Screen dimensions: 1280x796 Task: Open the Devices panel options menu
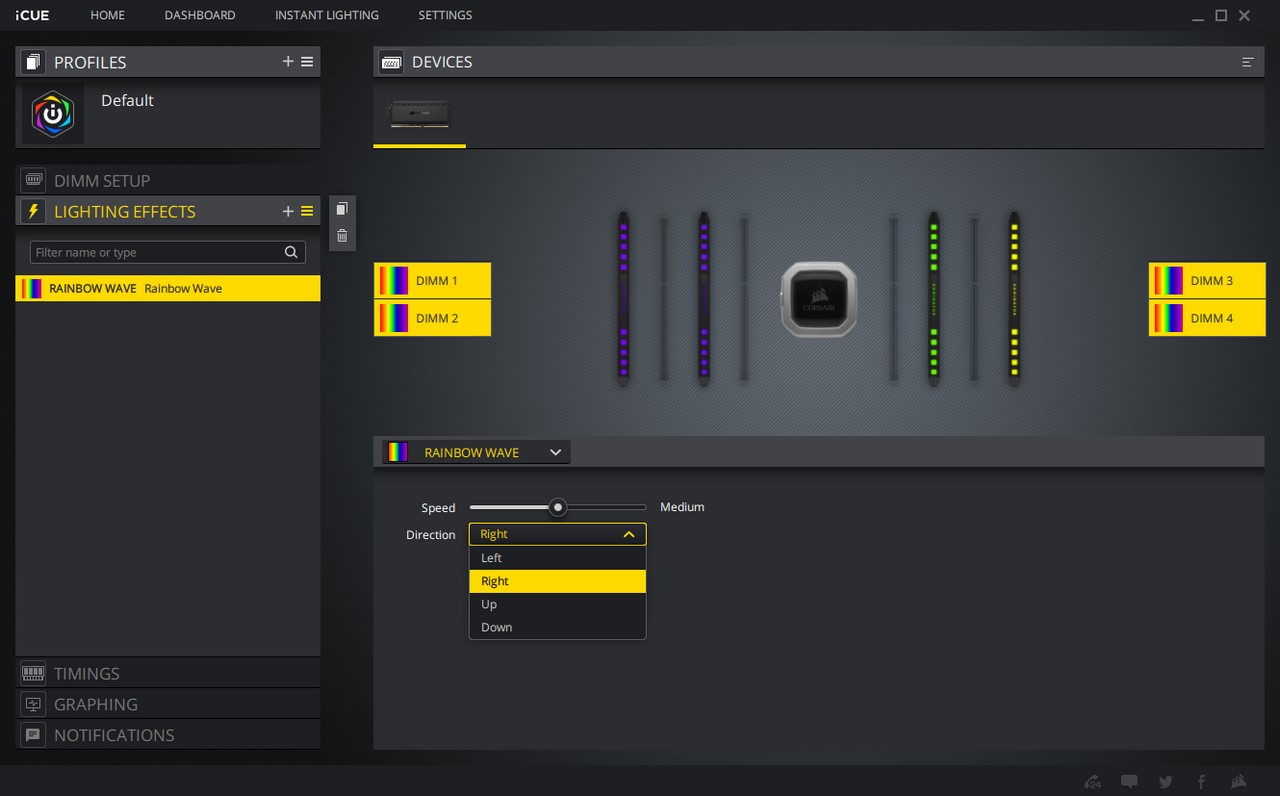click(1248, 62)
